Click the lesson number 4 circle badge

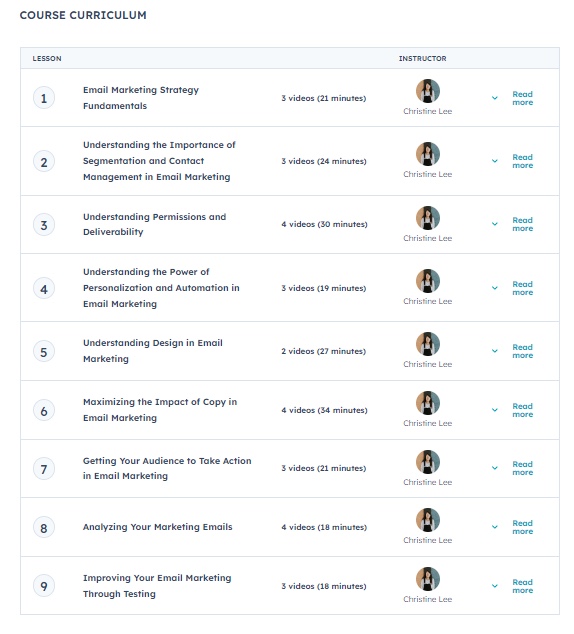pyautogui.click(x=44, y=289)
